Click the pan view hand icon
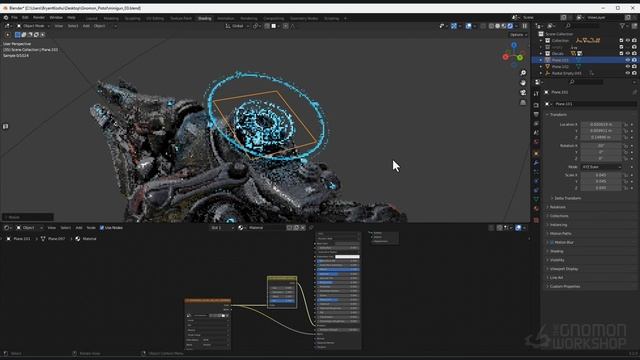 coord(523,83)
